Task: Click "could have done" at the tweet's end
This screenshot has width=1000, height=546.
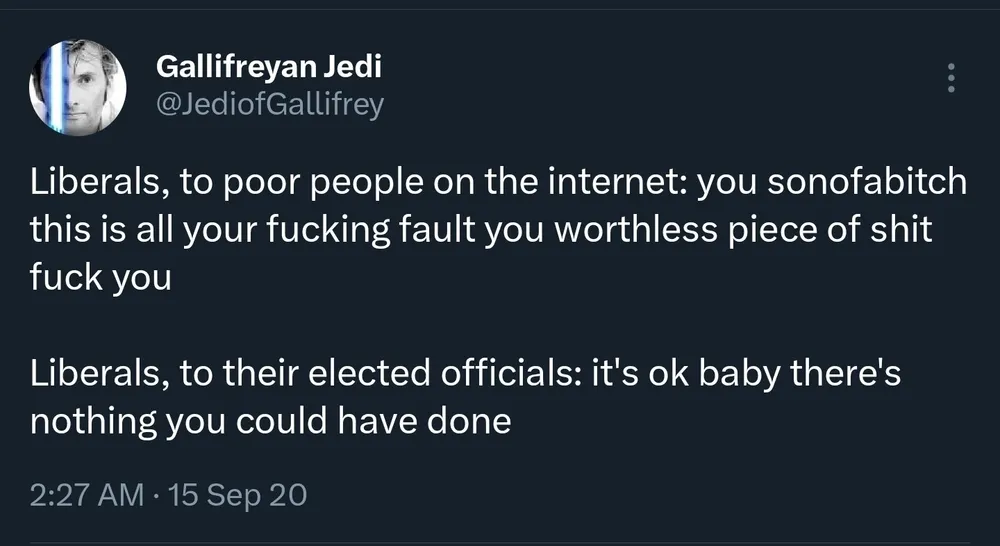Action: click(x=373, y=422)
